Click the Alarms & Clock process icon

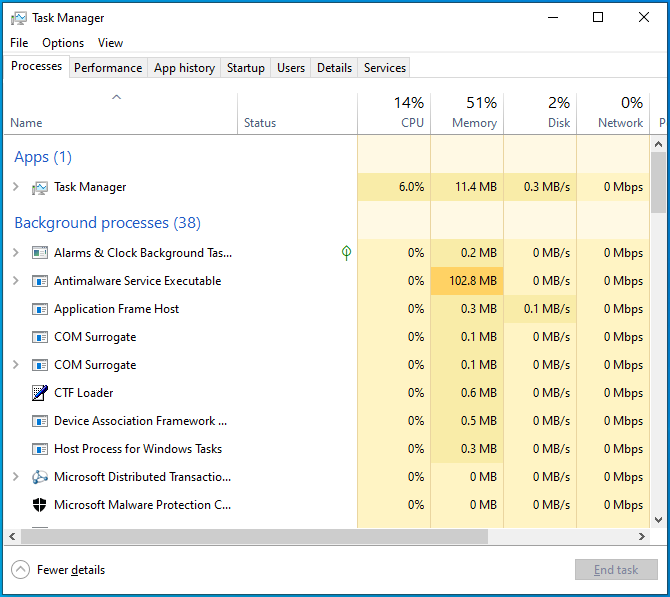40,253
